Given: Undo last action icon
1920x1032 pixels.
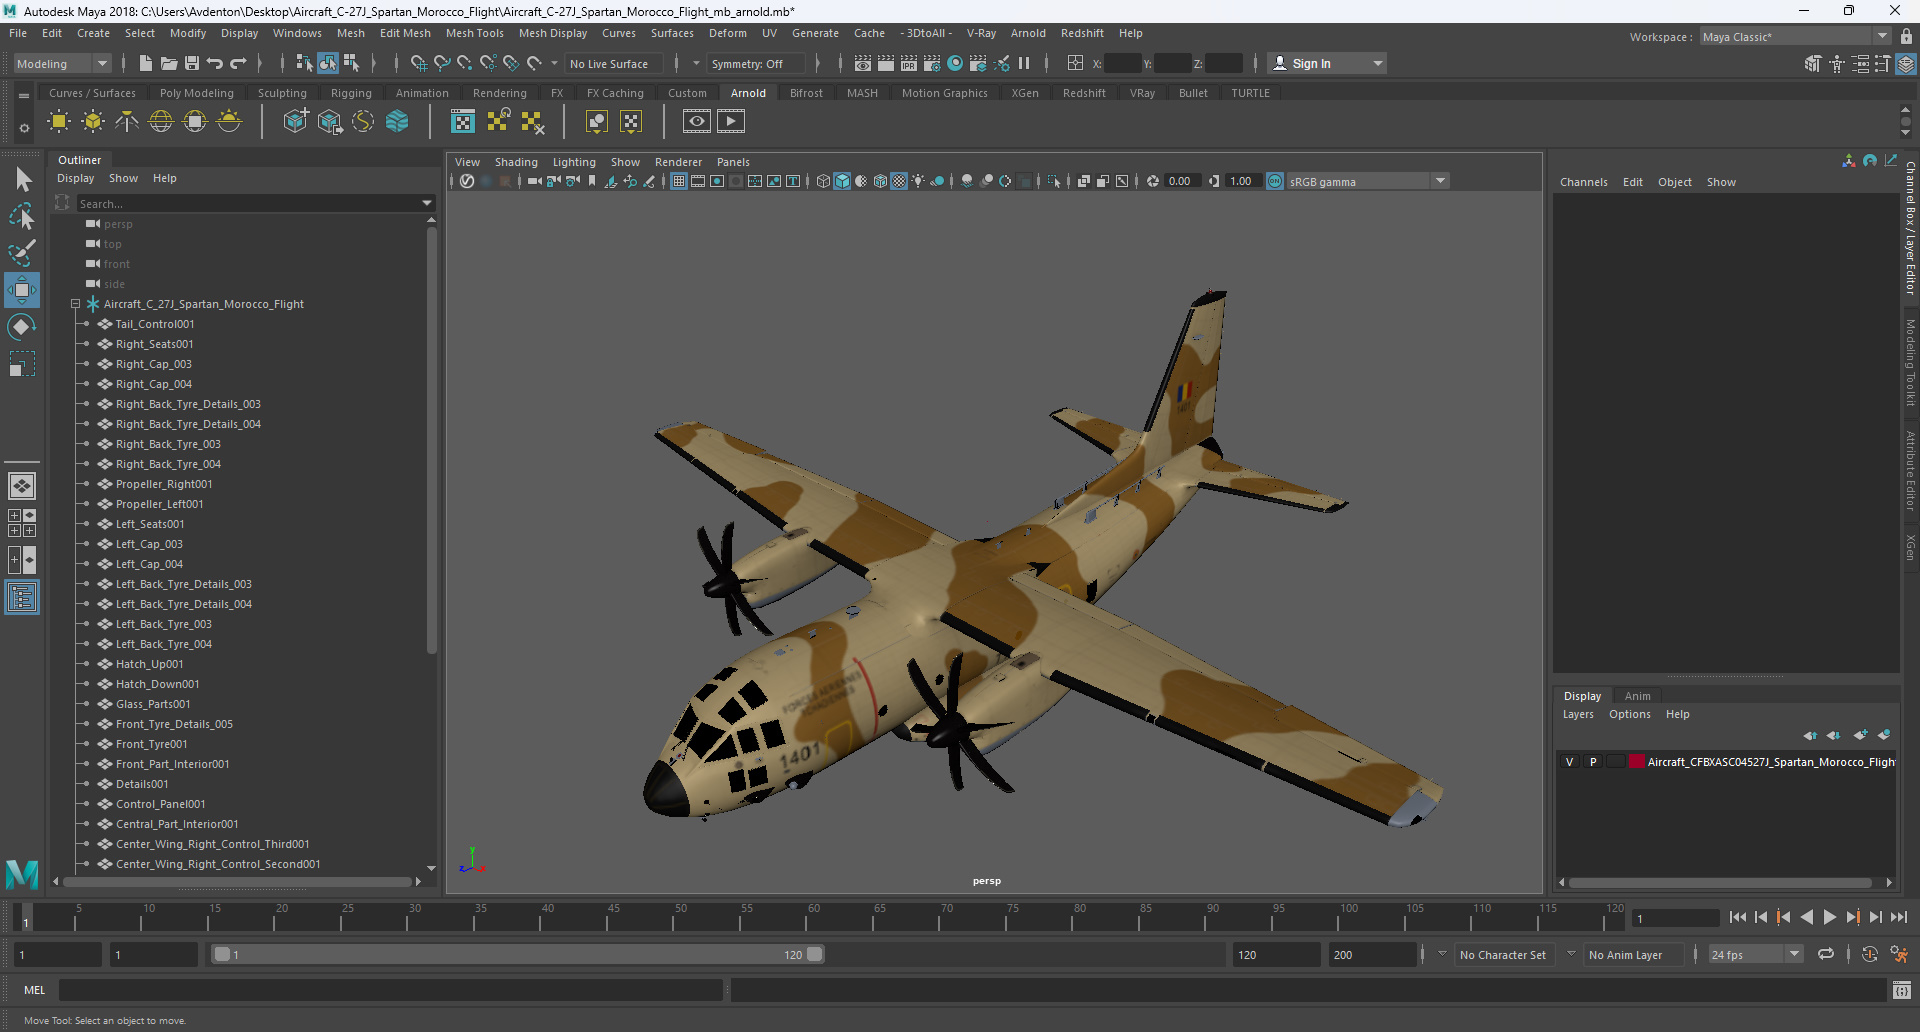Looking at the screenshot, I should click(215, 63).
